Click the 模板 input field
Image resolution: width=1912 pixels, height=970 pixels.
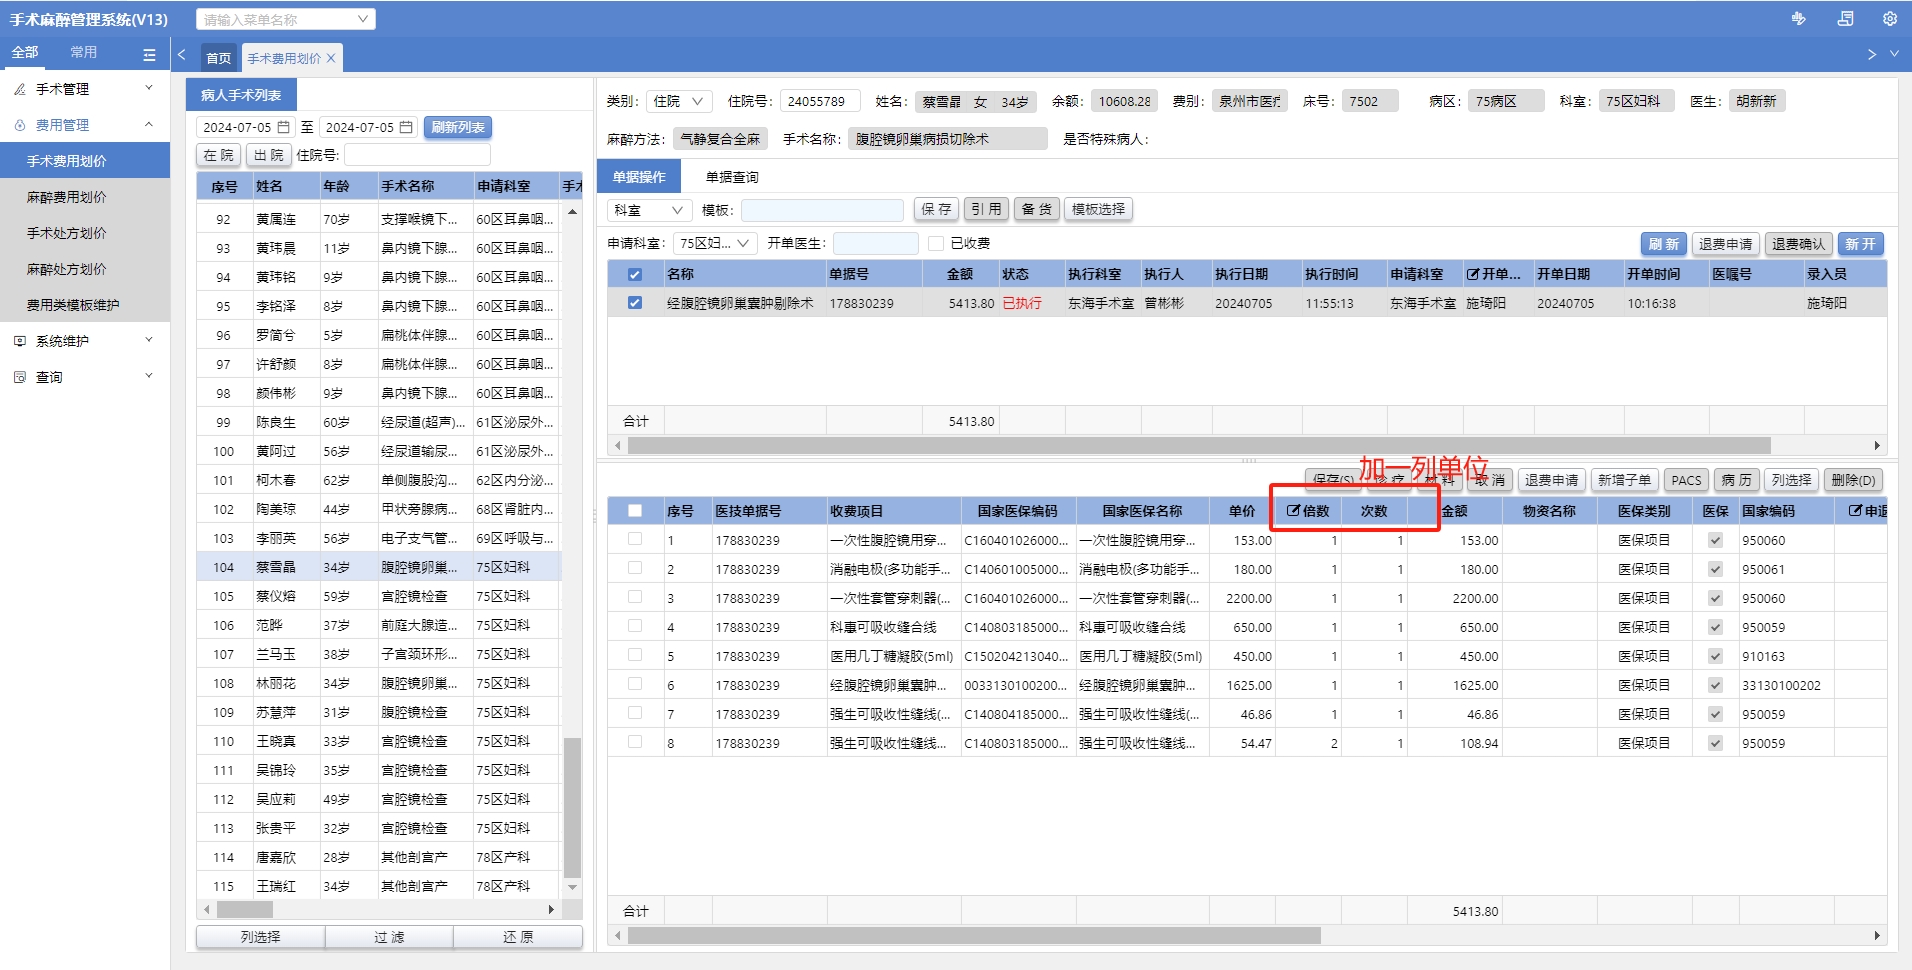click(822, 209)
